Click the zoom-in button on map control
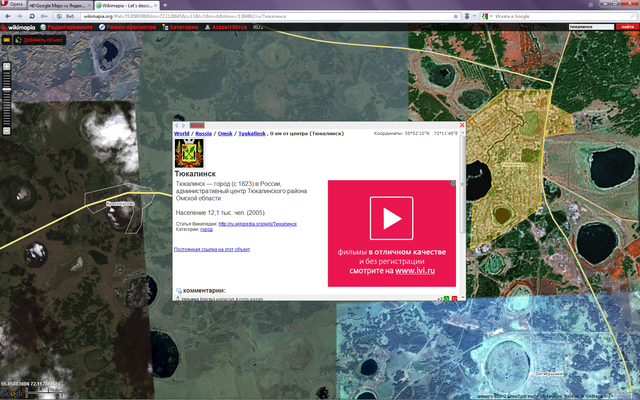 pyautogui.click(x=6, y=64)
